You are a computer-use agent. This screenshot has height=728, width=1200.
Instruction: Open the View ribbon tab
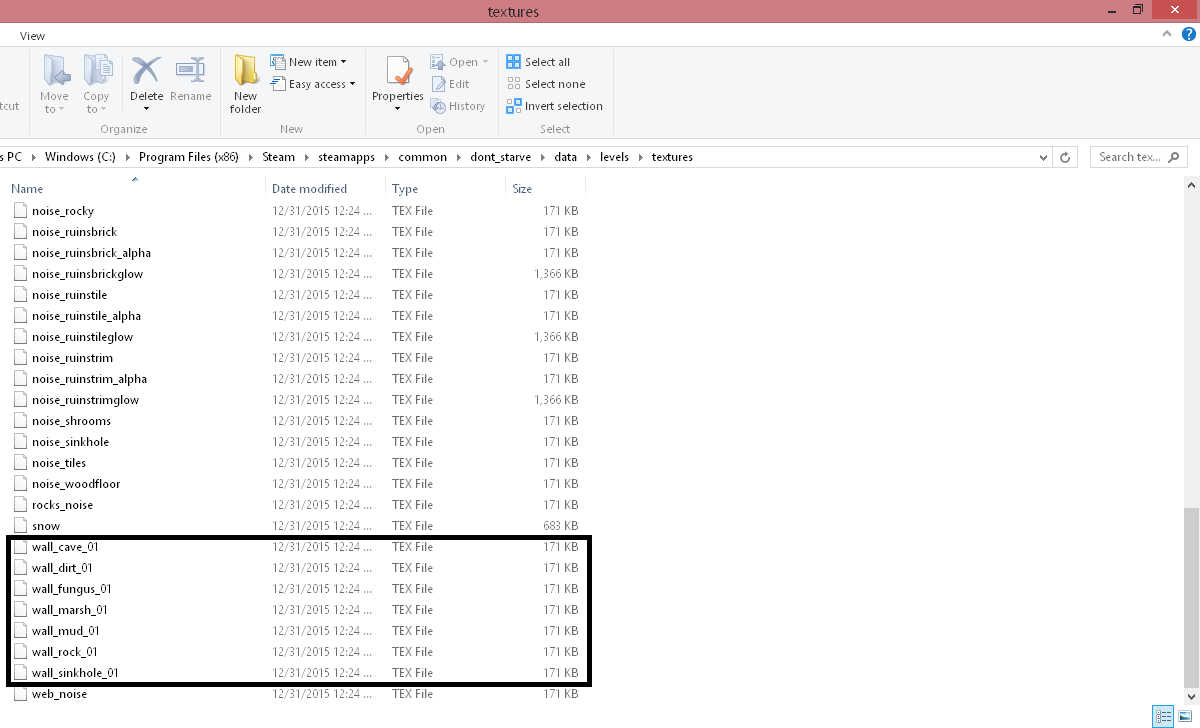tap(32, 36)
